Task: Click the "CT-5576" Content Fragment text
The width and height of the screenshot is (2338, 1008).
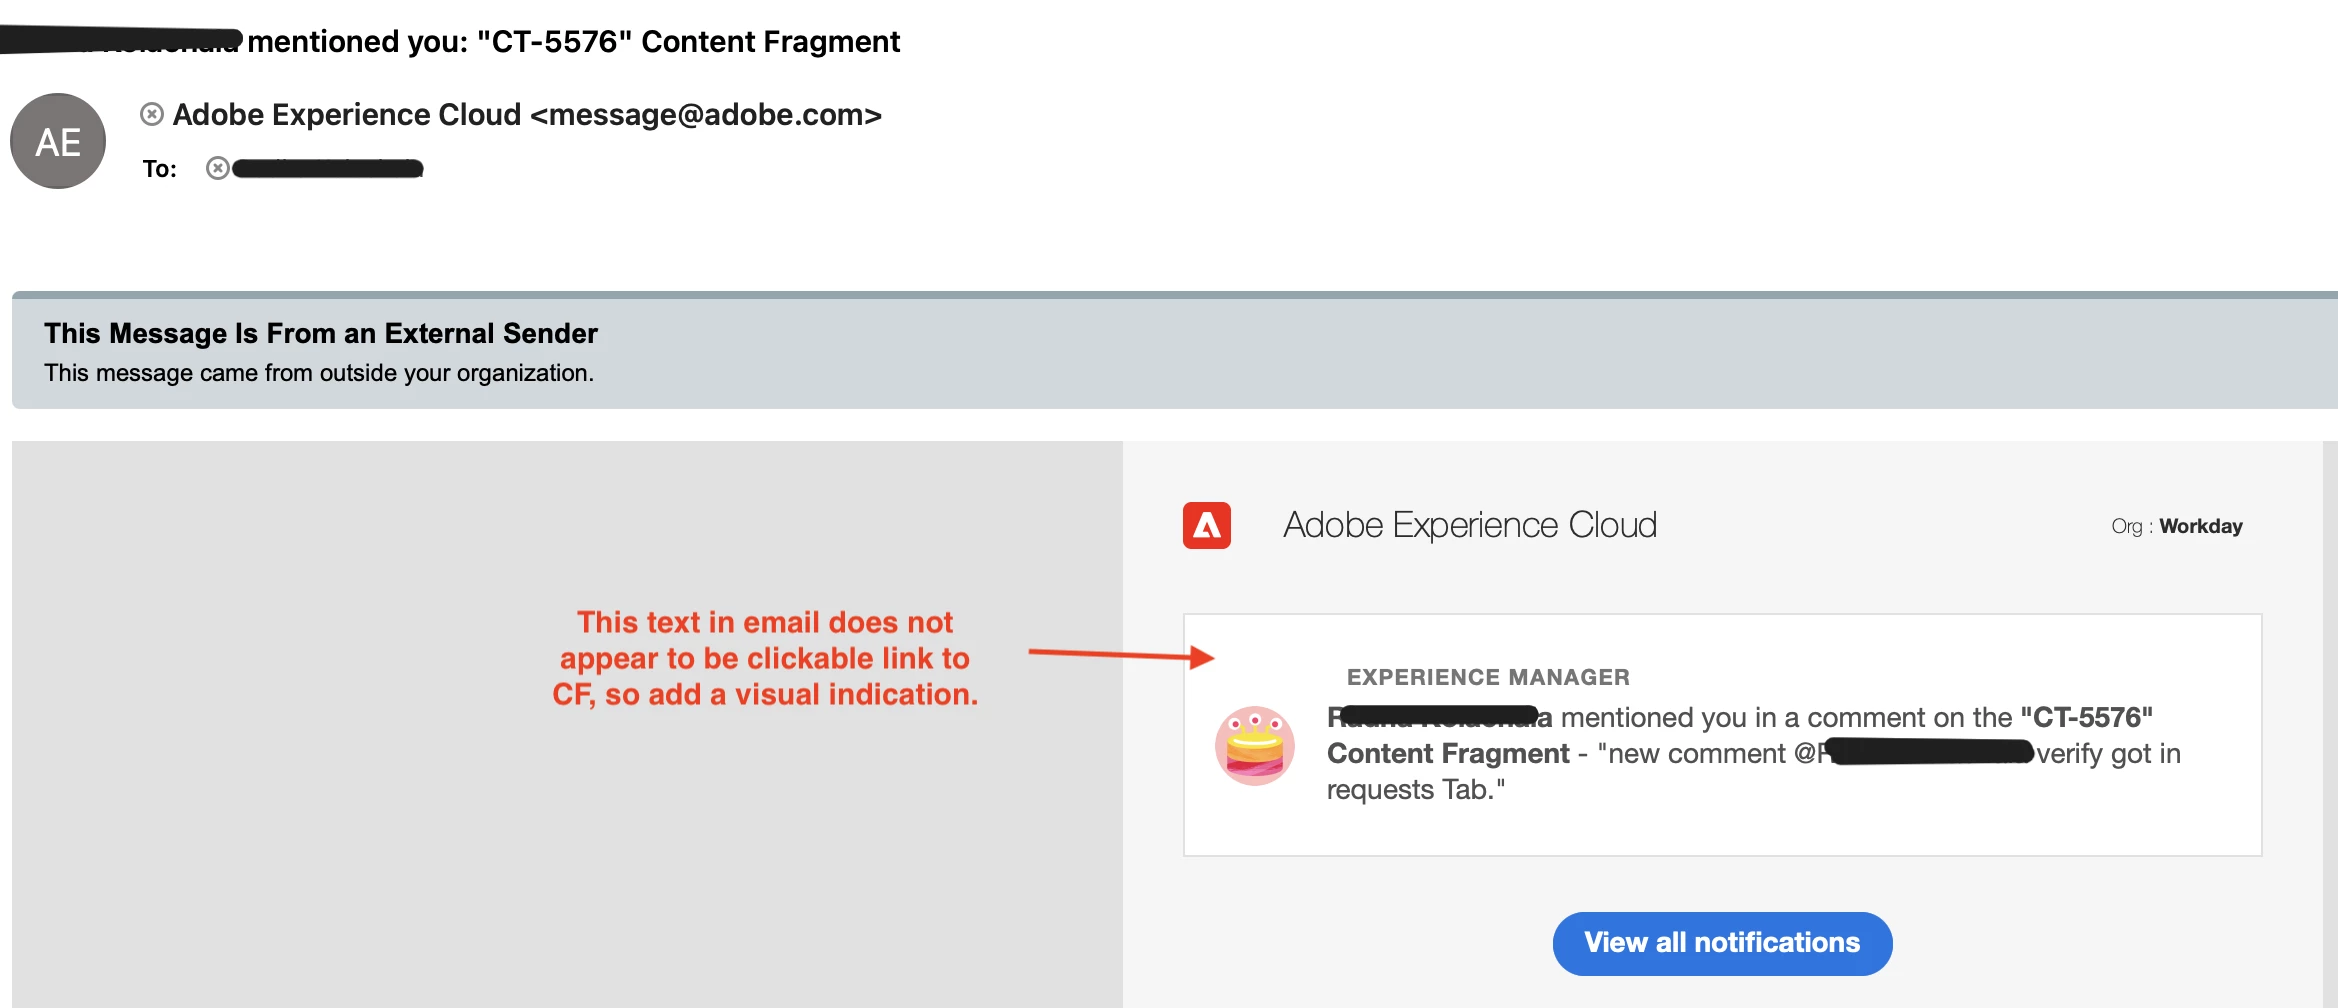Action: (1740, 735)
